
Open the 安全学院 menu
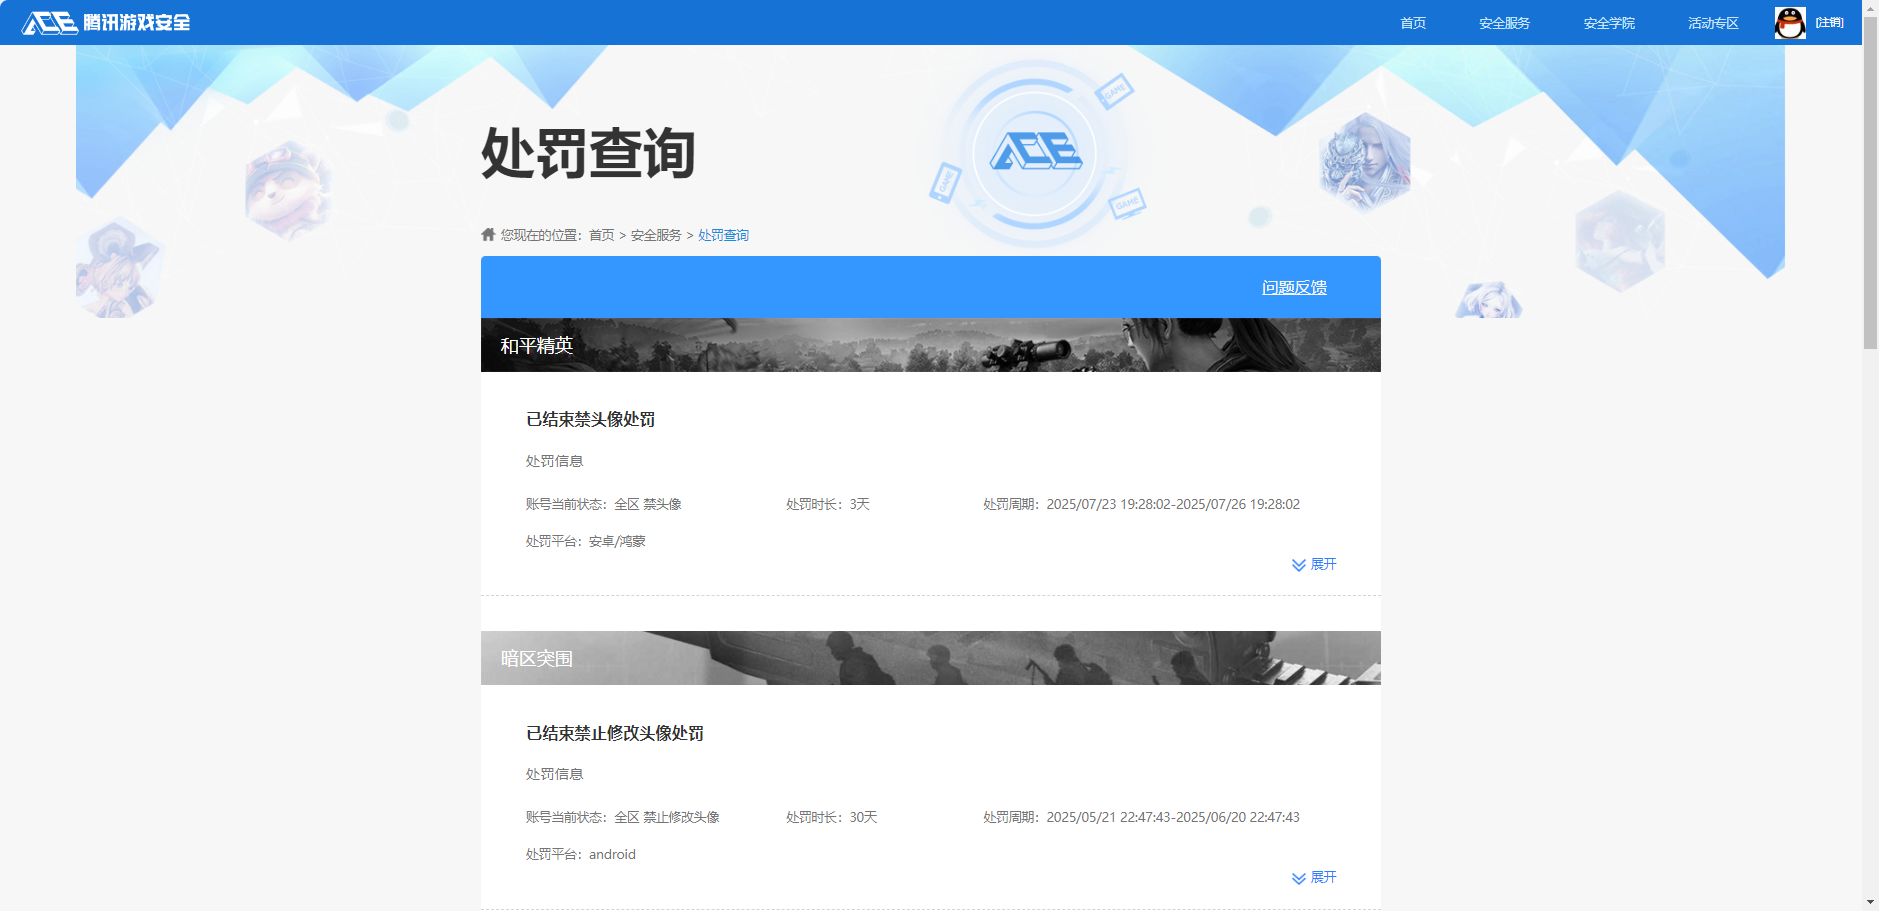1609,23
